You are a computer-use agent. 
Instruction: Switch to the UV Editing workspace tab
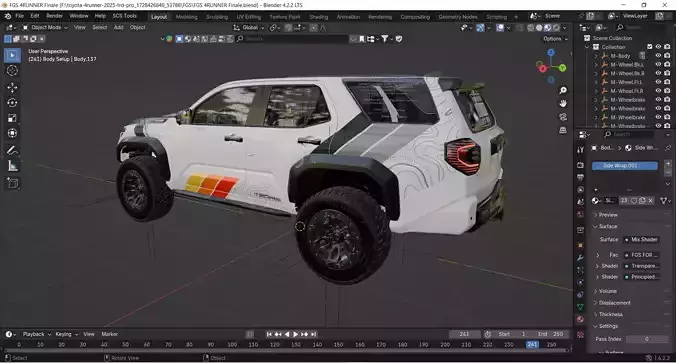click(249, 17)
